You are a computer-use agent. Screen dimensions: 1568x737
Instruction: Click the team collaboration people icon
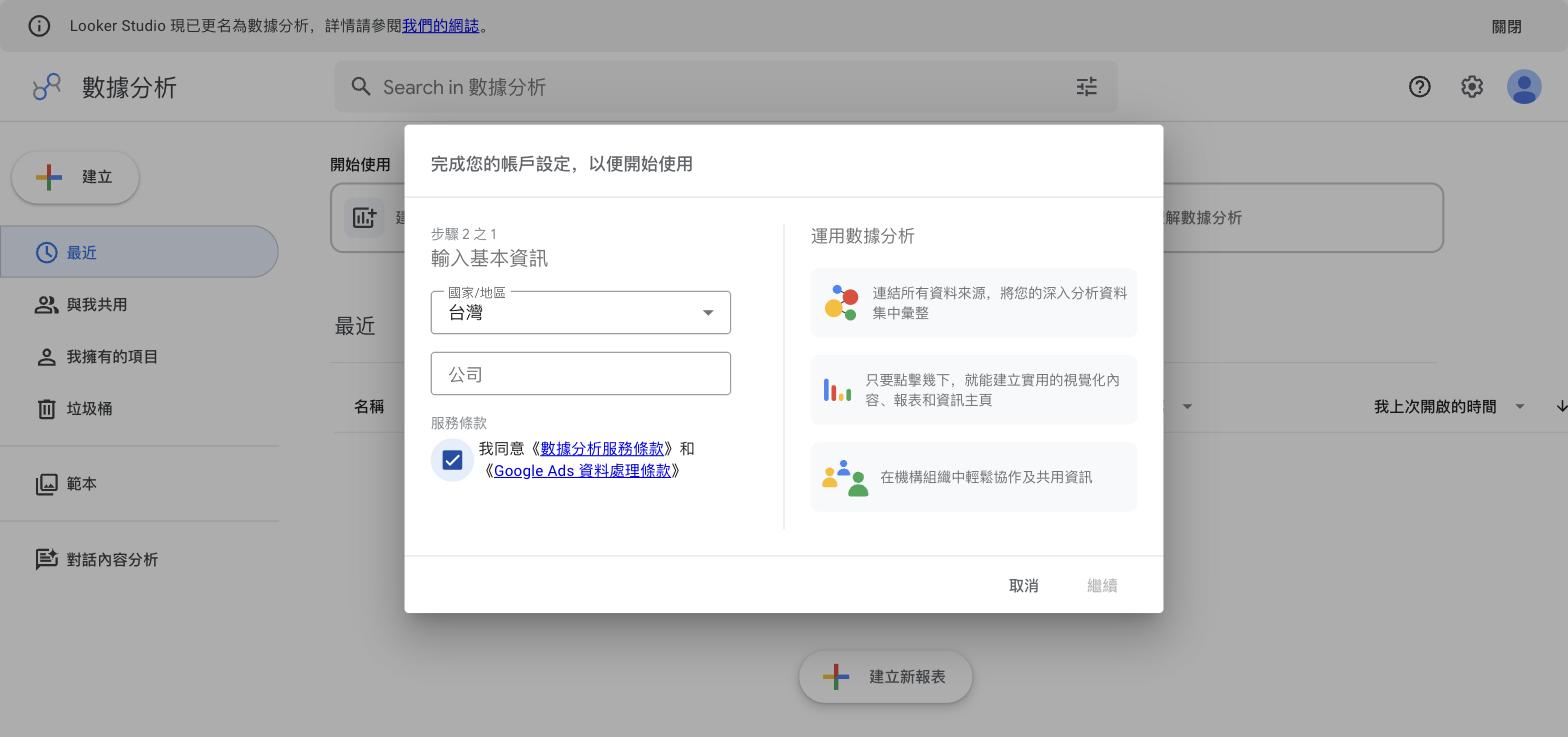(x=845, y=478)
